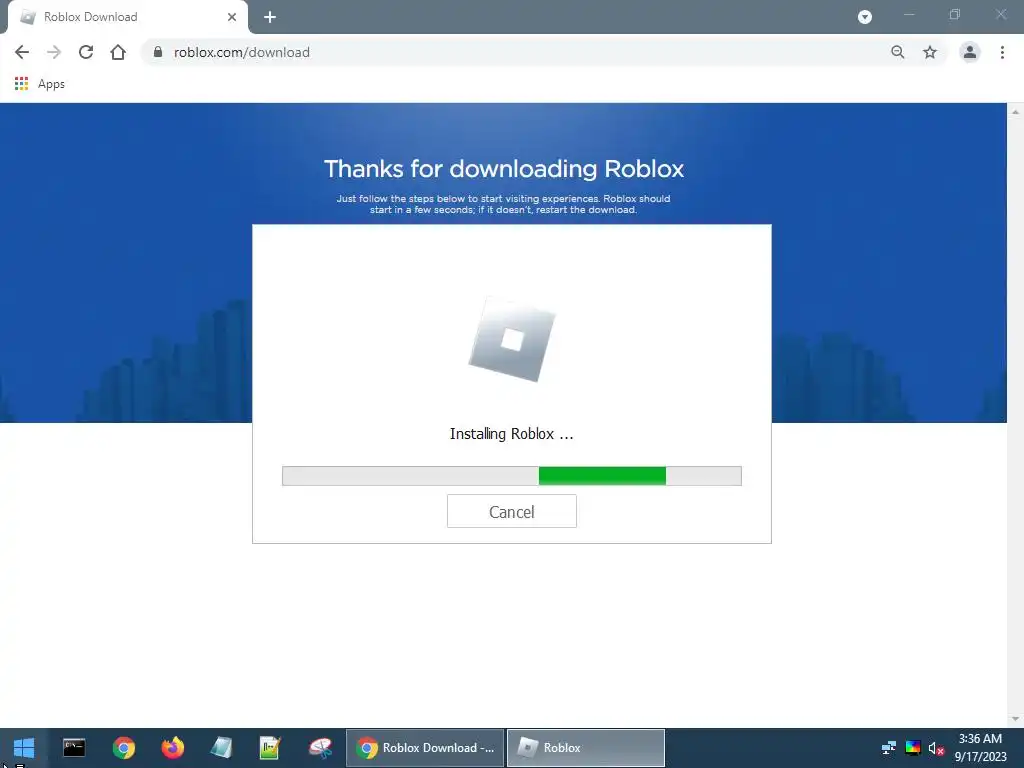Open the blue notebook taskbar app

221,748
